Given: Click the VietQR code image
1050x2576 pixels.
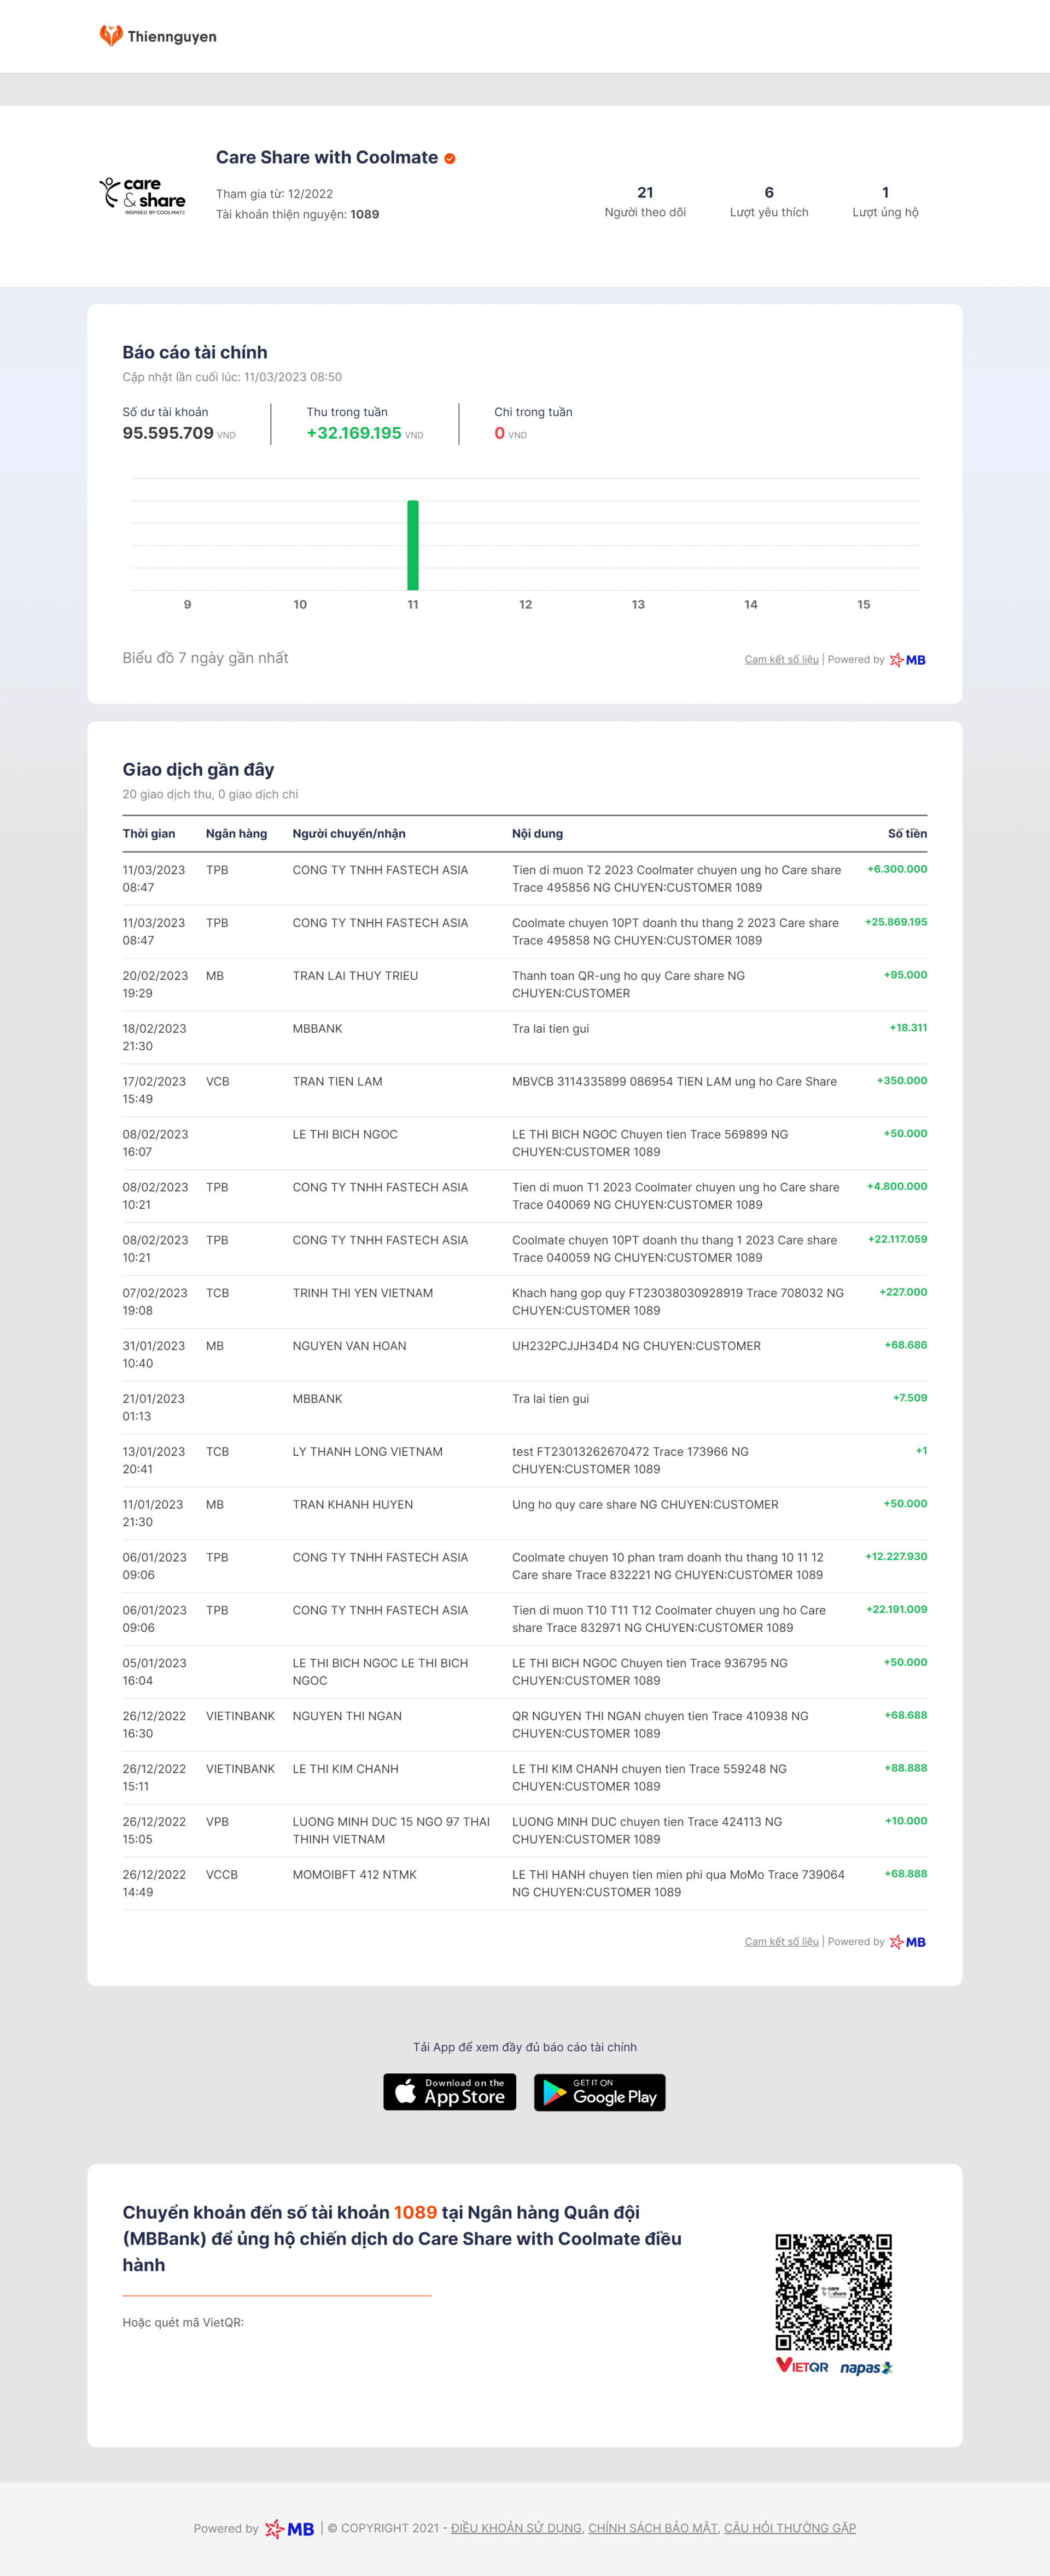Looking at the screenshot, I should tap(834, 2292).
